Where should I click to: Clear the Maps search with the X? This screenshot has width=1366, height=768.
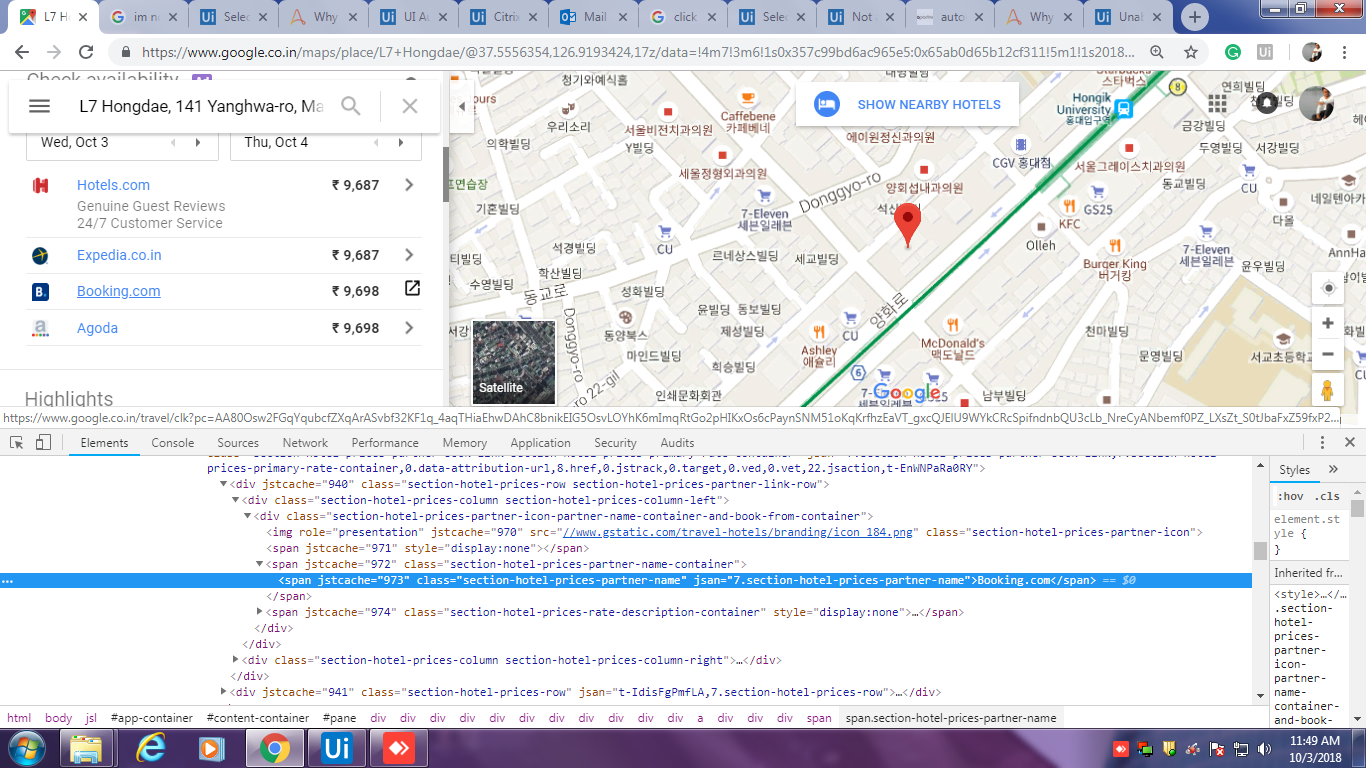[410, 106]
